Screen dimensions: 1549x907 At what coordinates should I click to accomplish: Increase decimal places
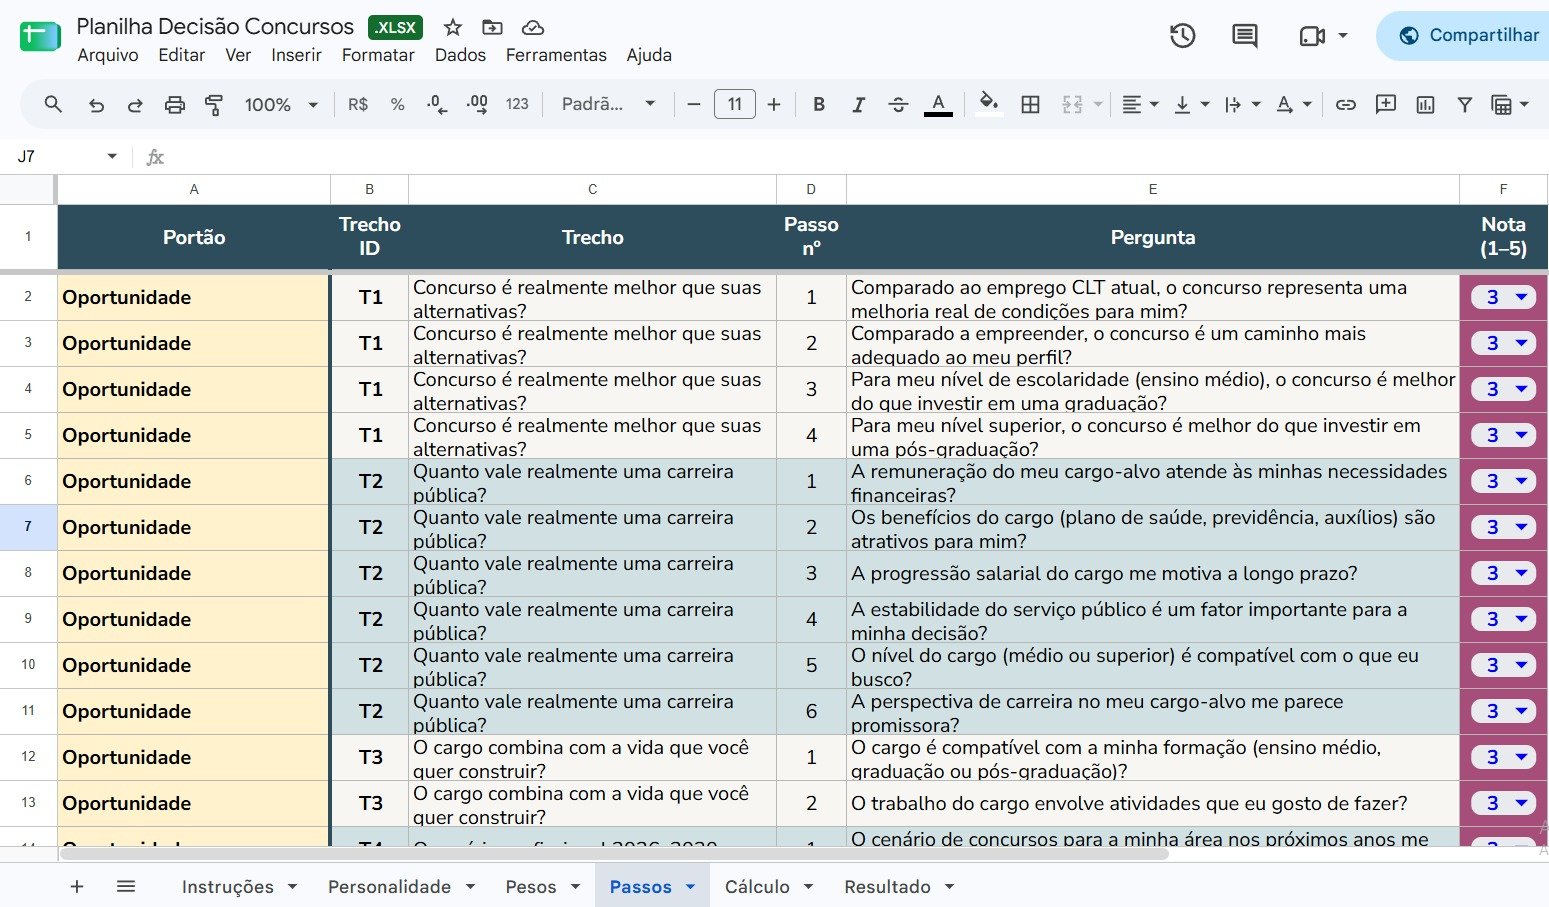[x=477, y=104]
